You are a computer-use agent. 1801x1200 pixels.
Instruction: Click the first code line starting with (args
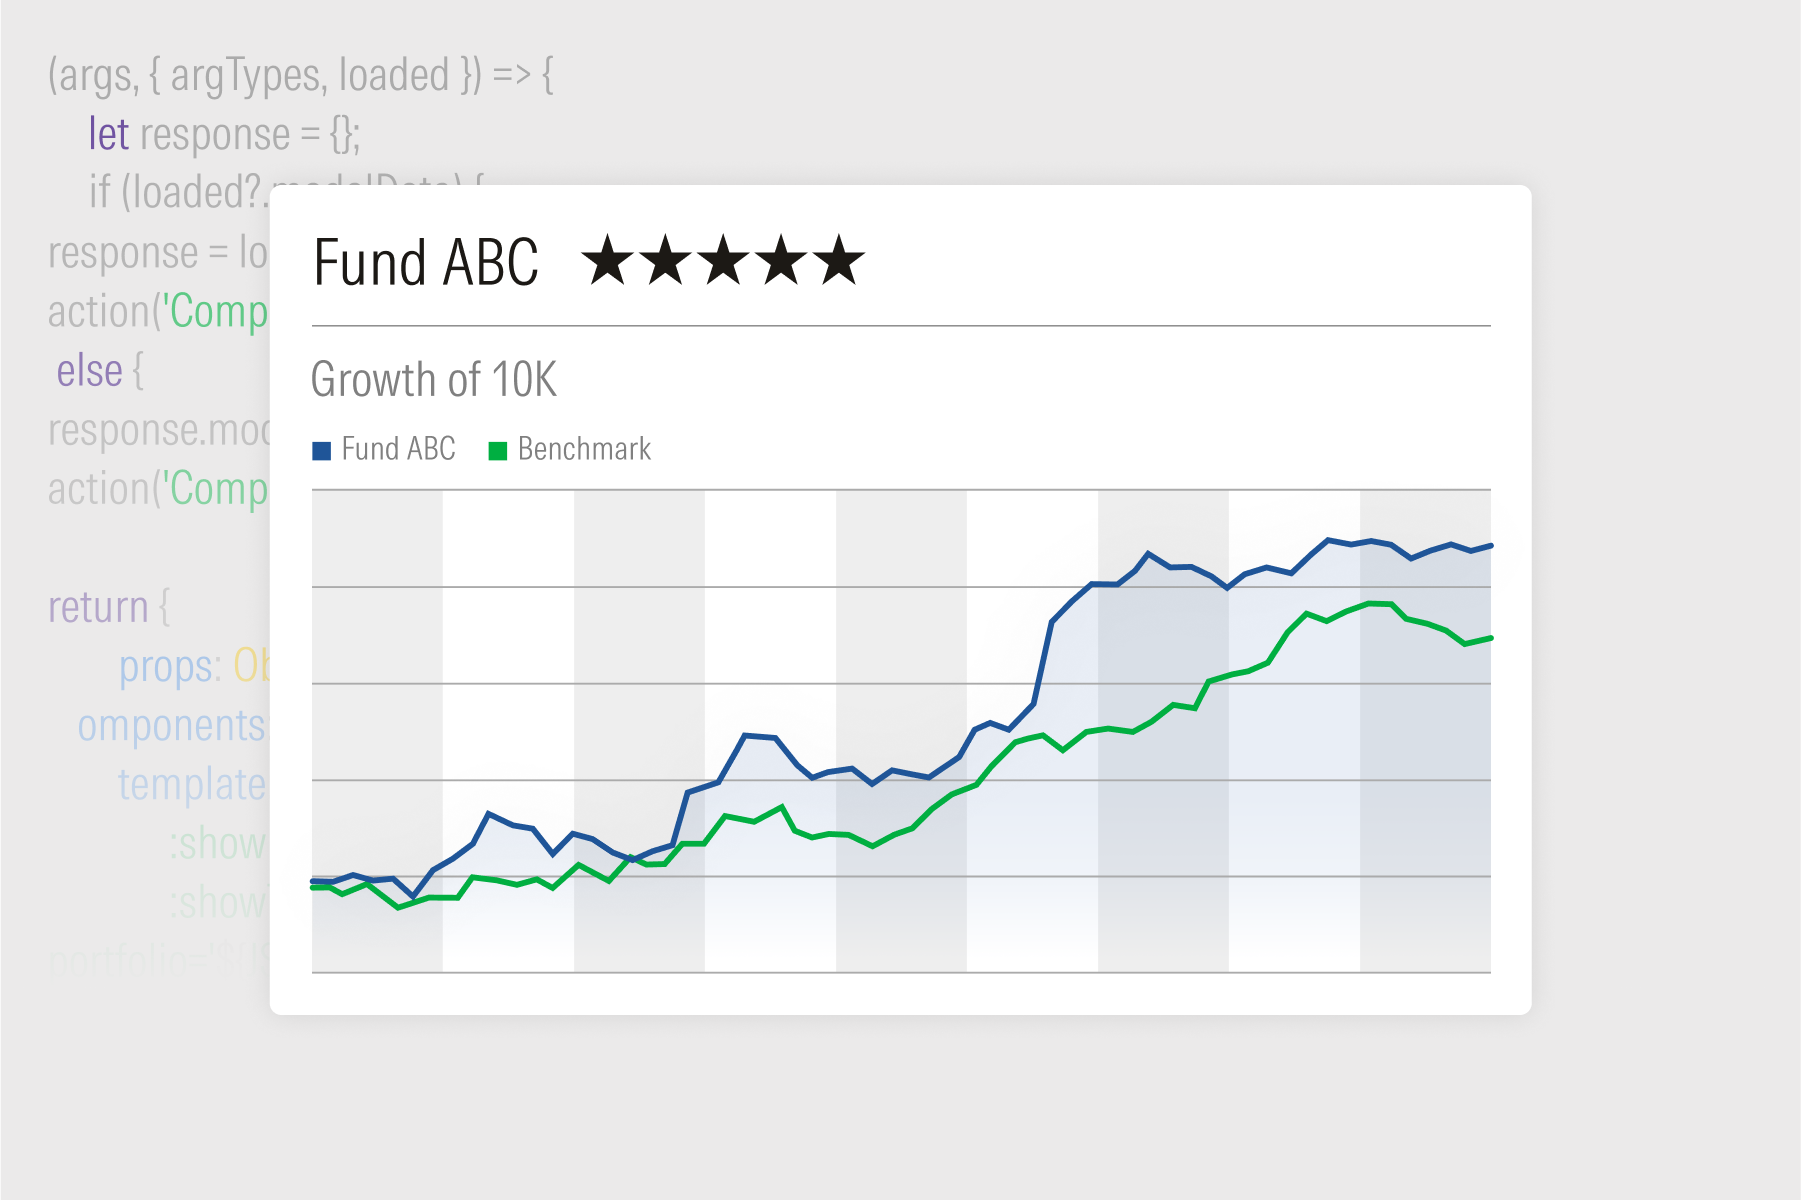click(x=300, y=76)
